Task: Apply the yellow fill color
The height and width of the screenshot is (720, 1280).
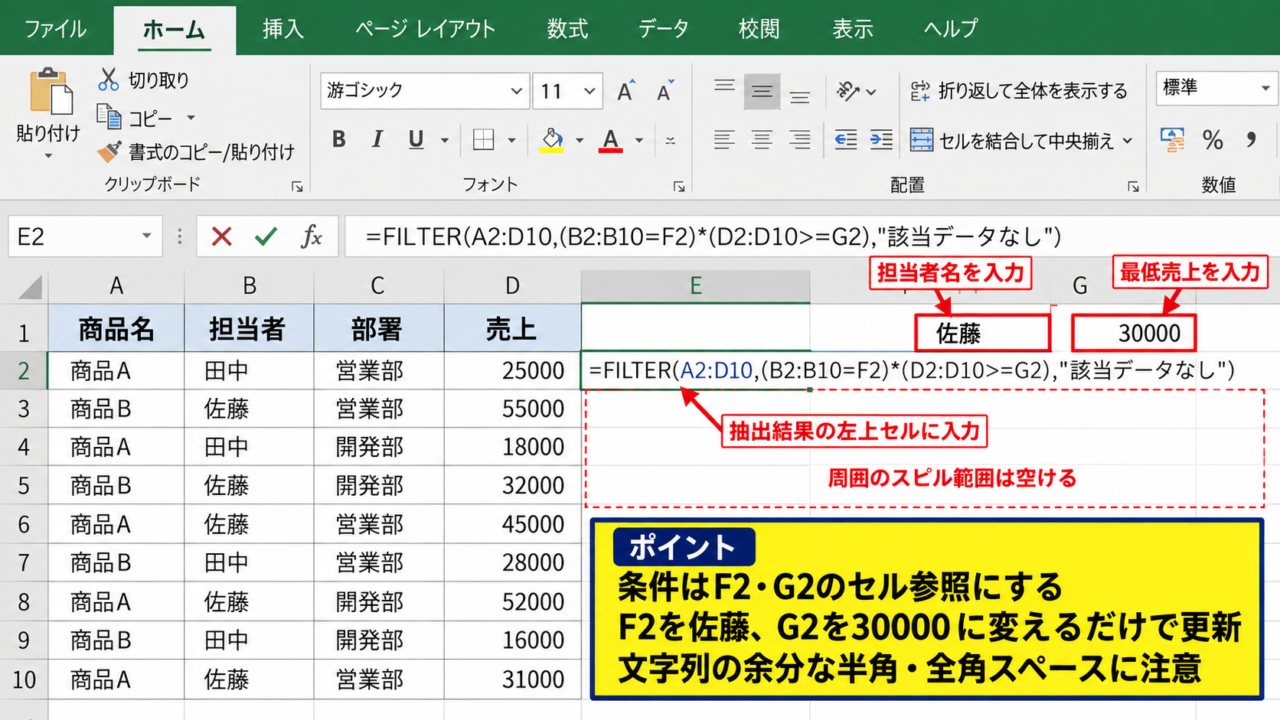Action: (551, 140)
